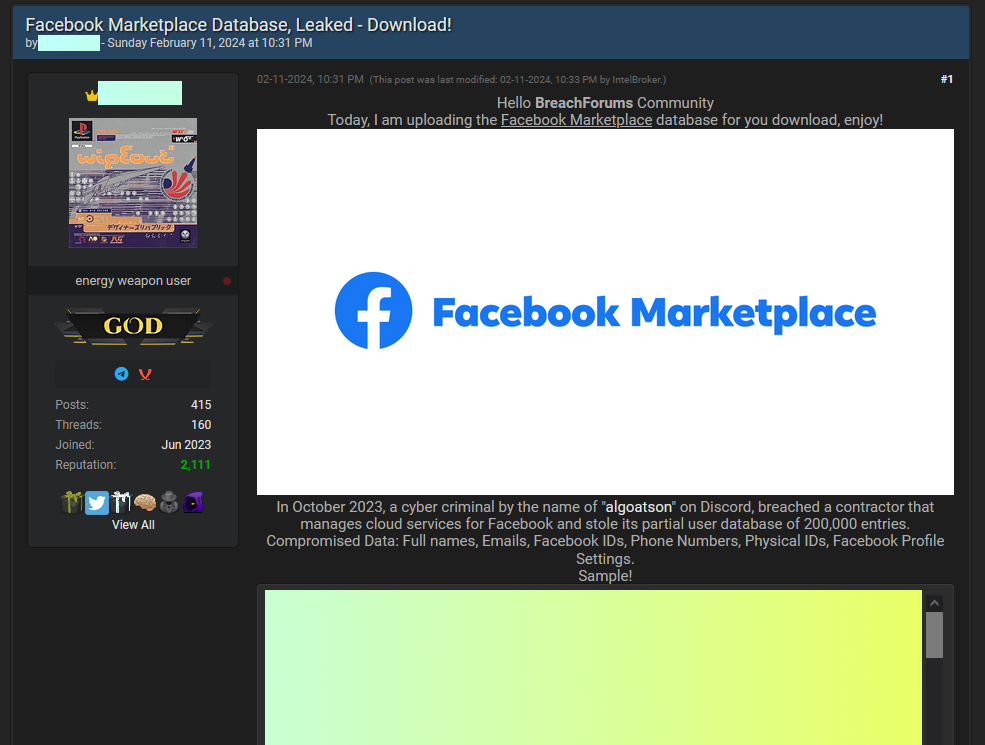985x745 pixels.
Task: Click the scroll-up arrow on the sample box
Action: (934, 601)
